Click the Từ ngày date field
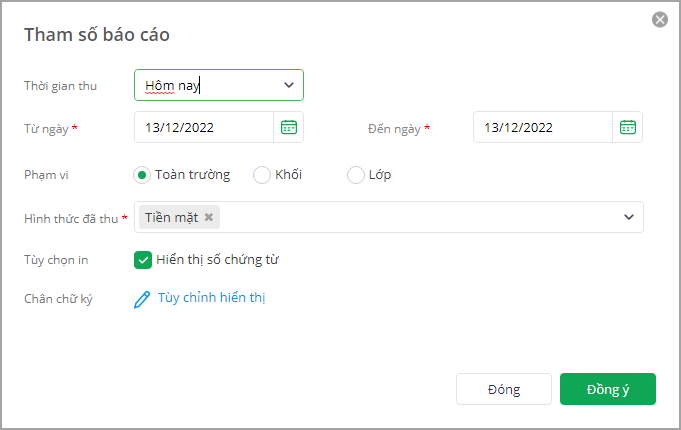681x430 pixels. tap(204, 127)
